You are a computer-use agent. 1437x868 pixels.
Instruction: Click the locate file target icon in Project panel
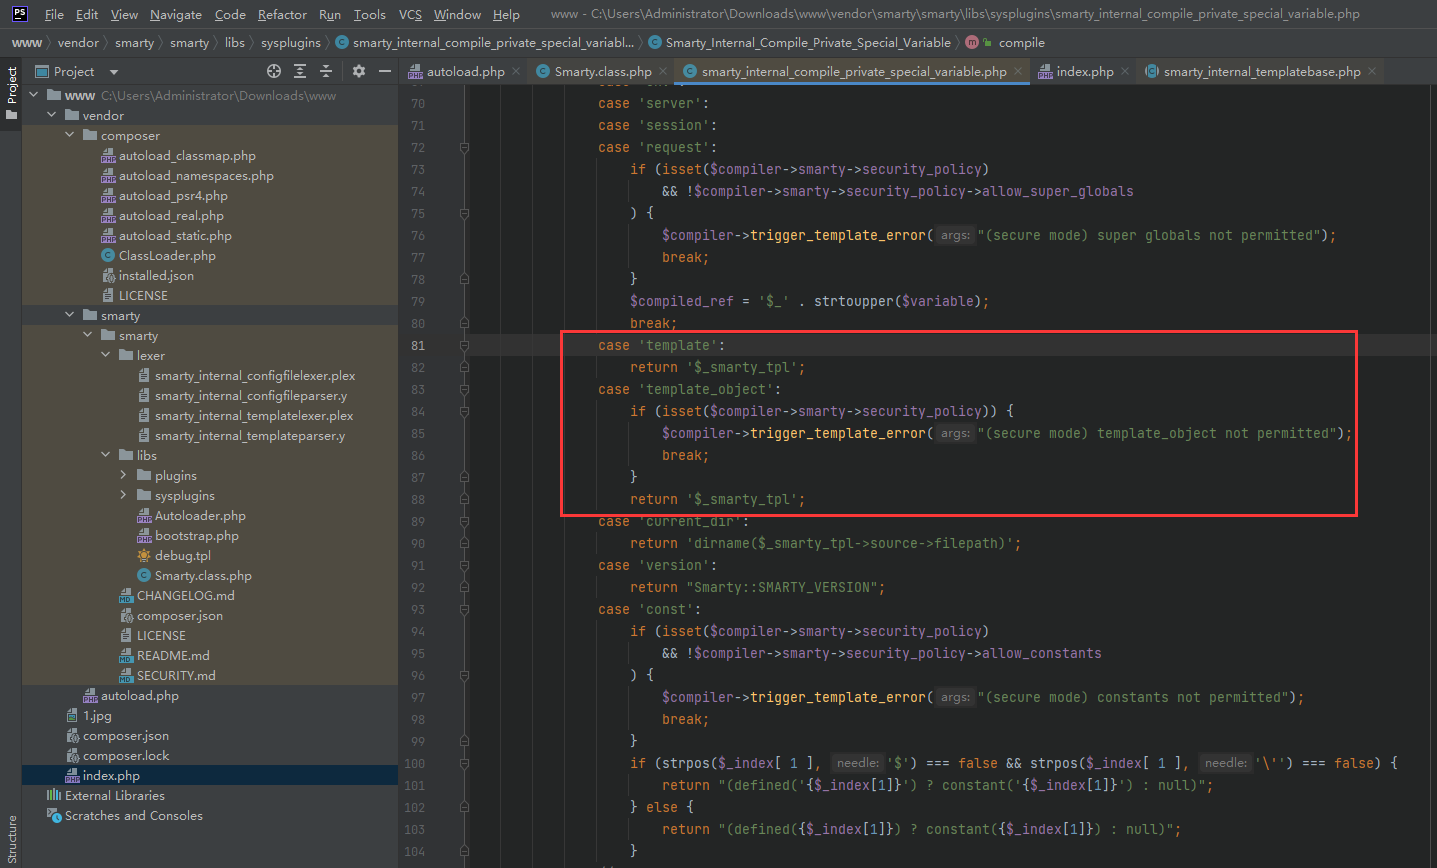coord(274,71)
